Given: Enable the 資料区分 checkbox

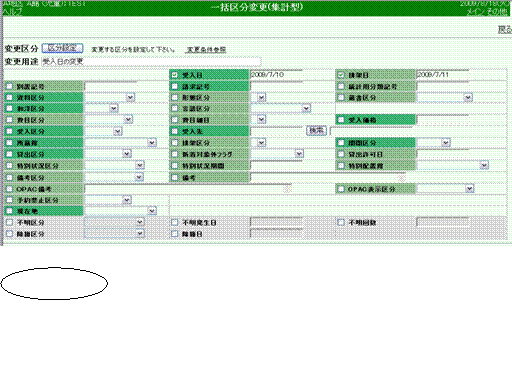Looking at the screenshot, I should [9, 97].
